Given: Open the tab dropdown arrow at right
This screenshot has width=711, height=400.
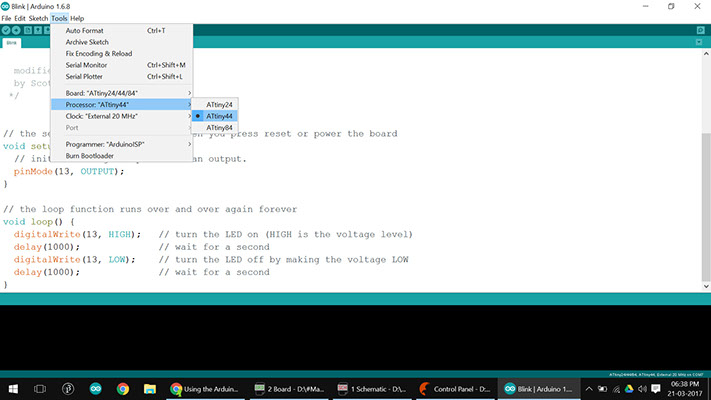Looking at the screenshot, I should point(699,42).
